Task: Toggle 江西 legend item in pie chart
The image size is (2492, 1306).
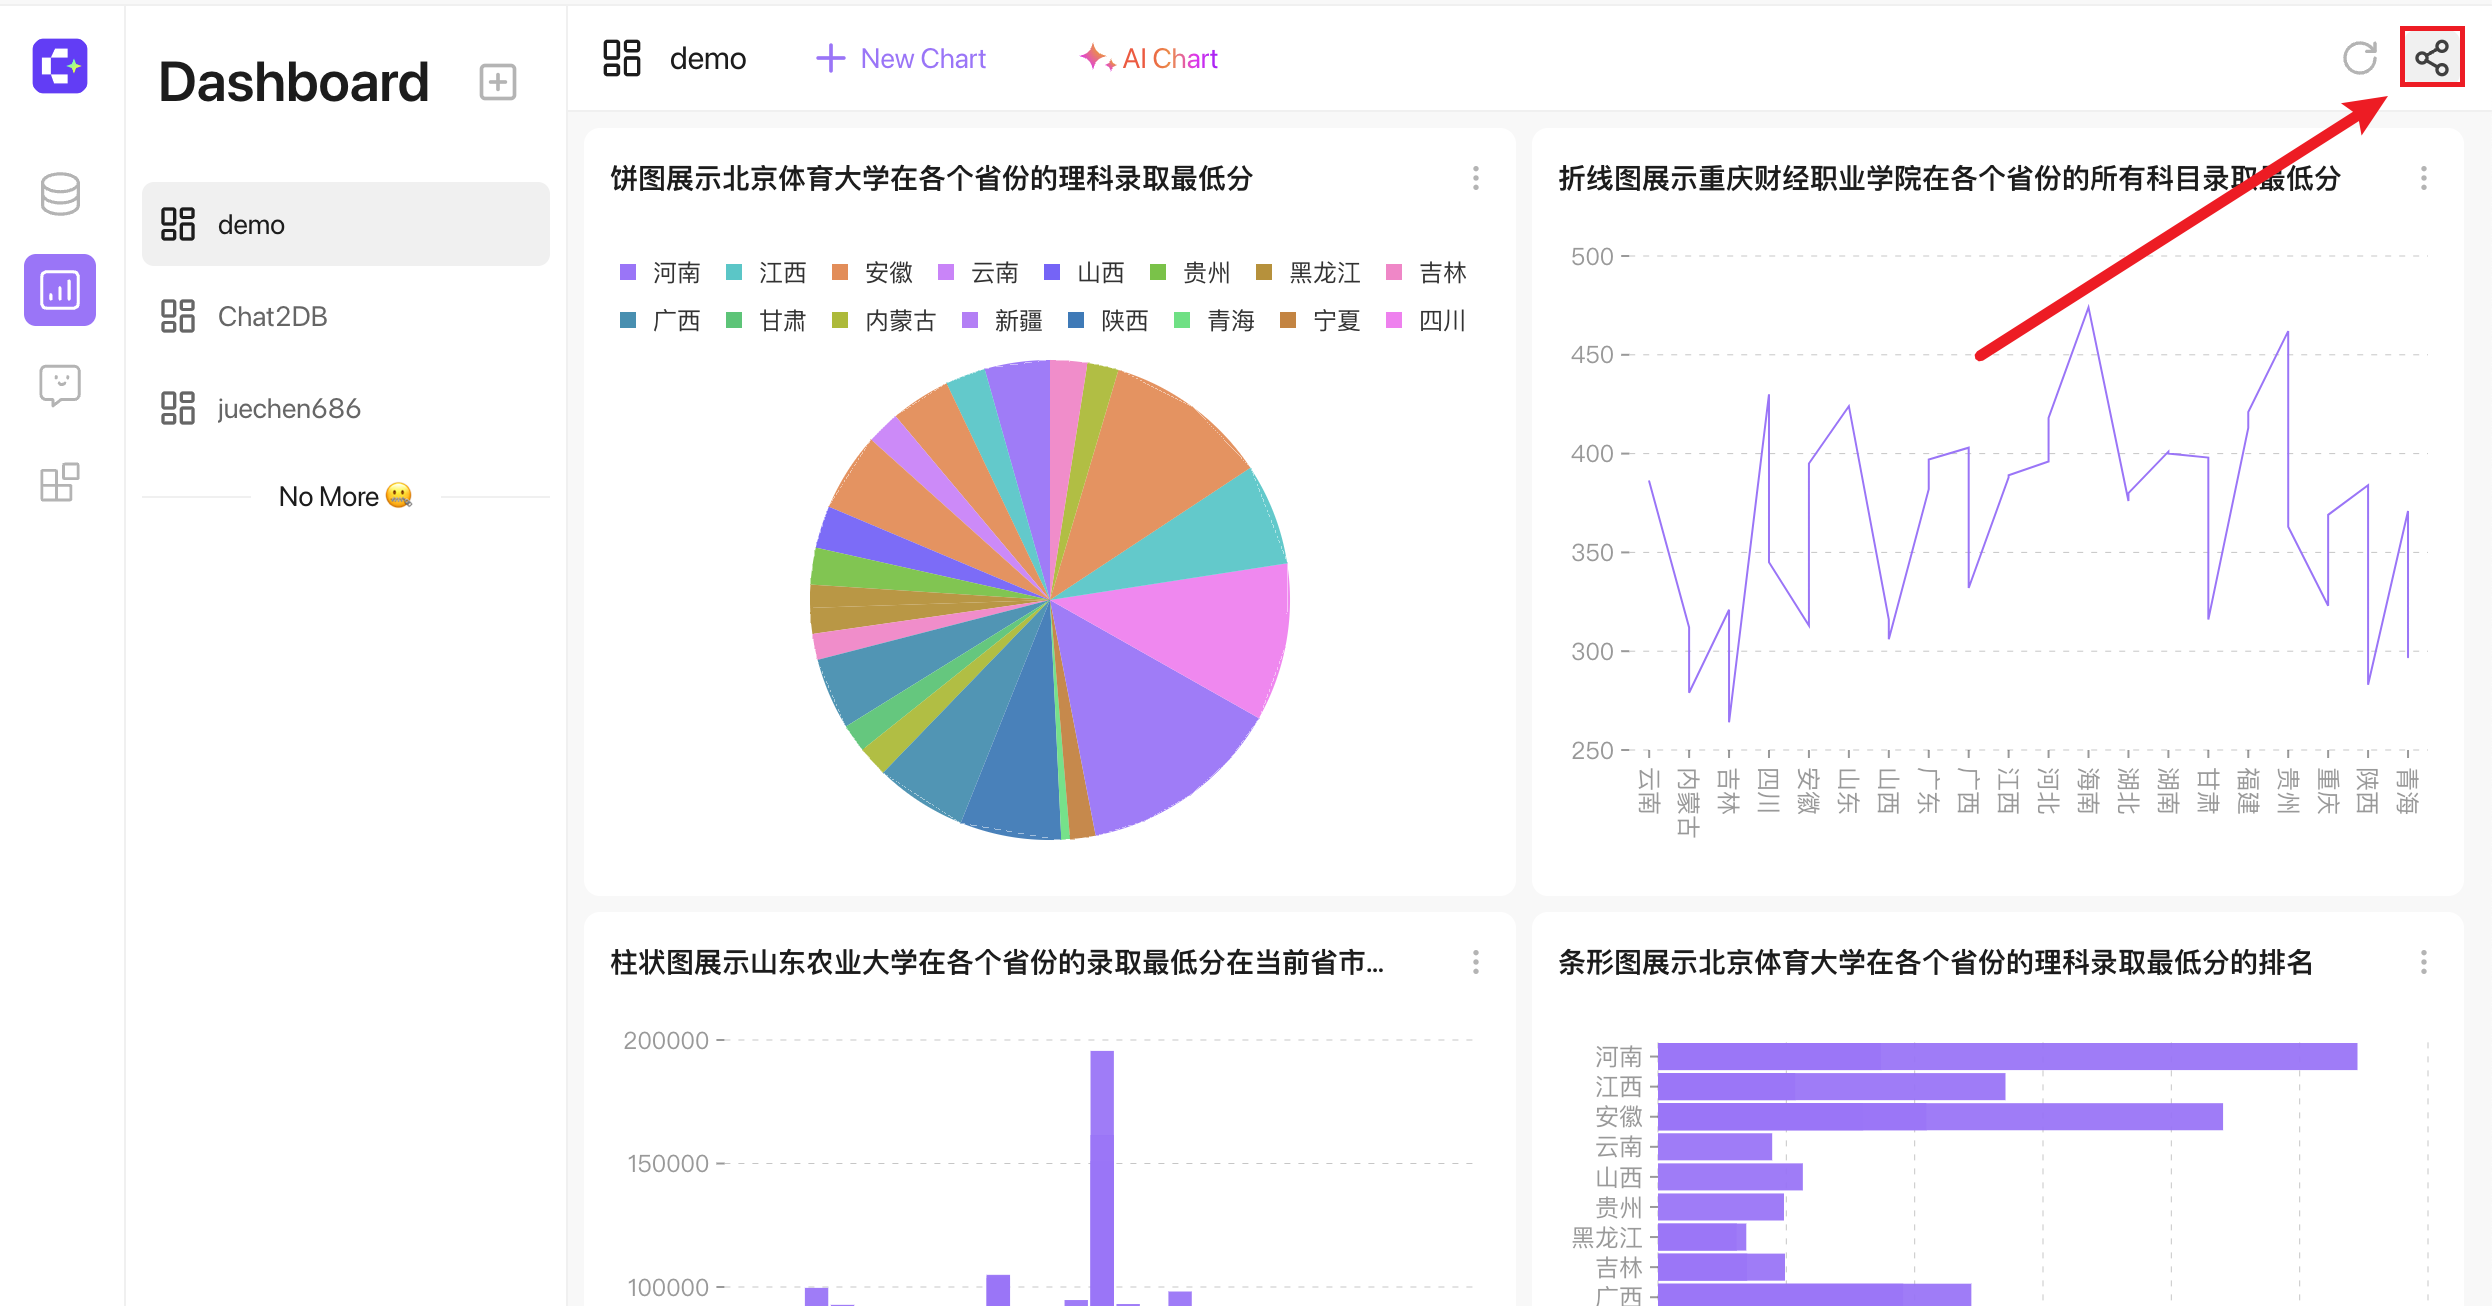Action: (x=766, y=272)
